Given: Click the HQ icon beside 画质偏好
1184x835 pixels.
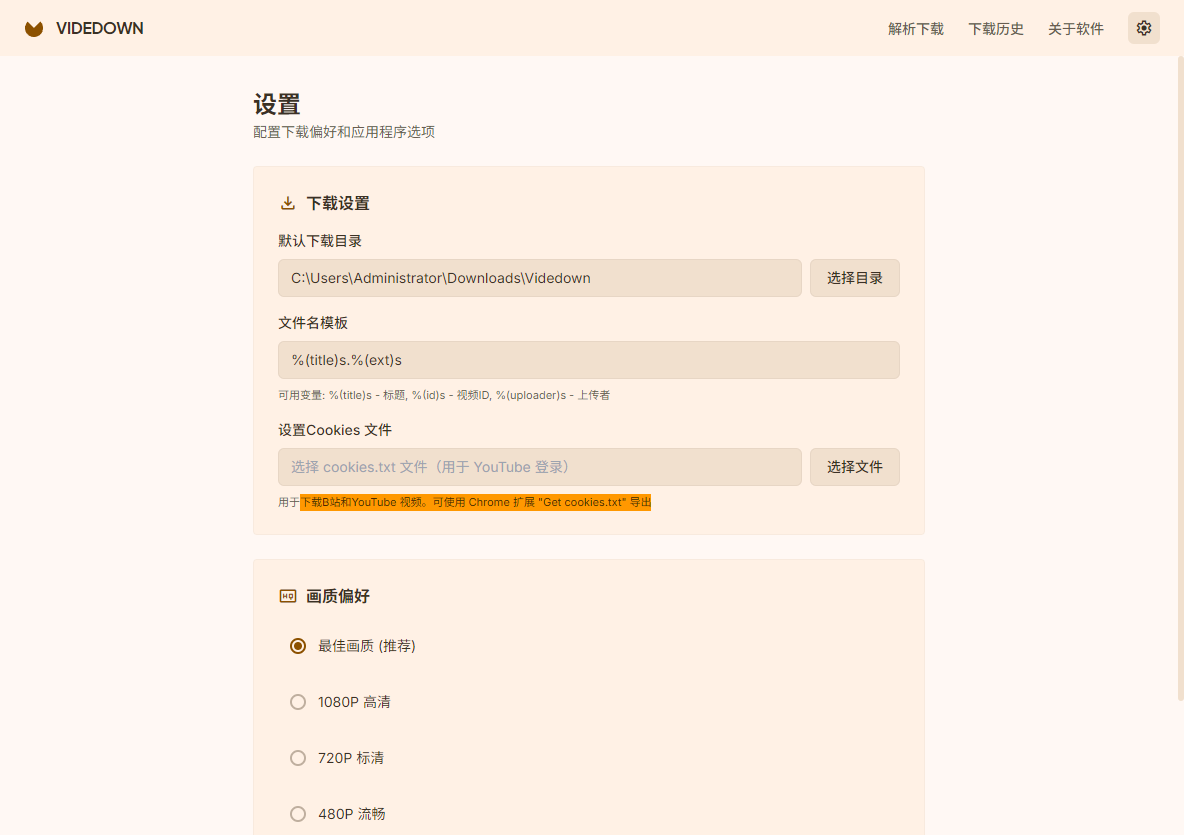Looking at the screenshot, I should point(288,596).
